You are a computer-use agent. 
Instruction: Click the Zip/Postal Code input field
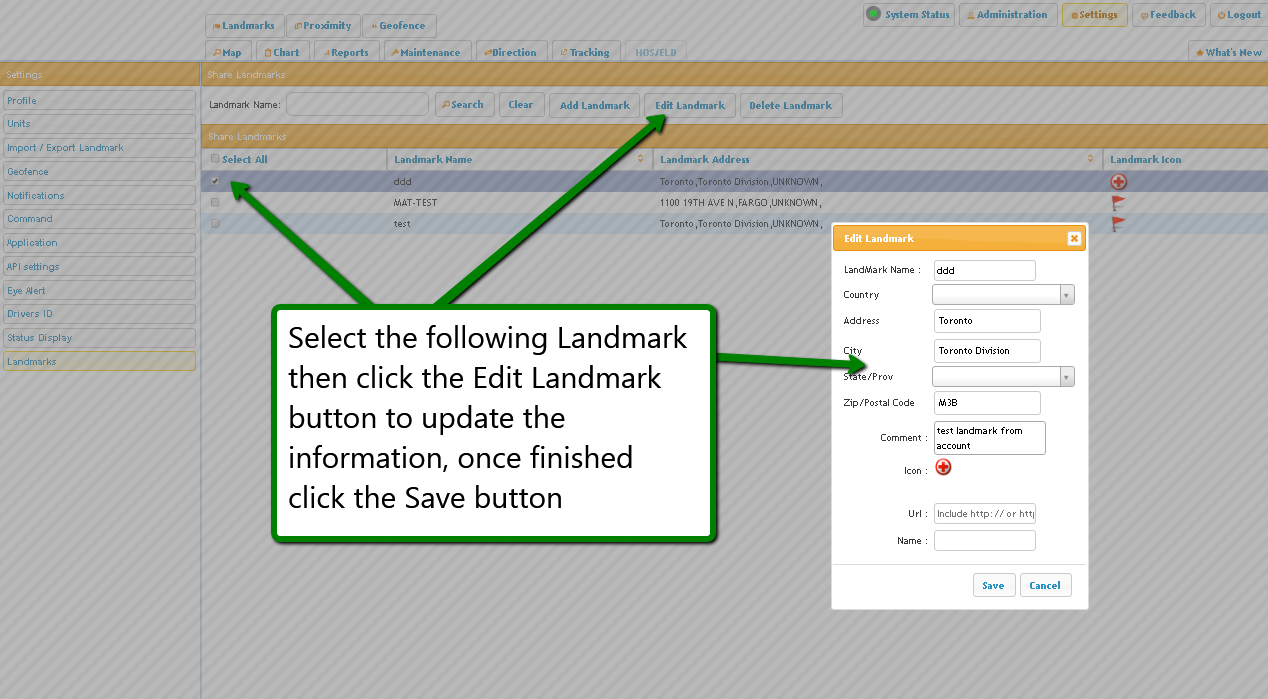click(x=987, y=403)
